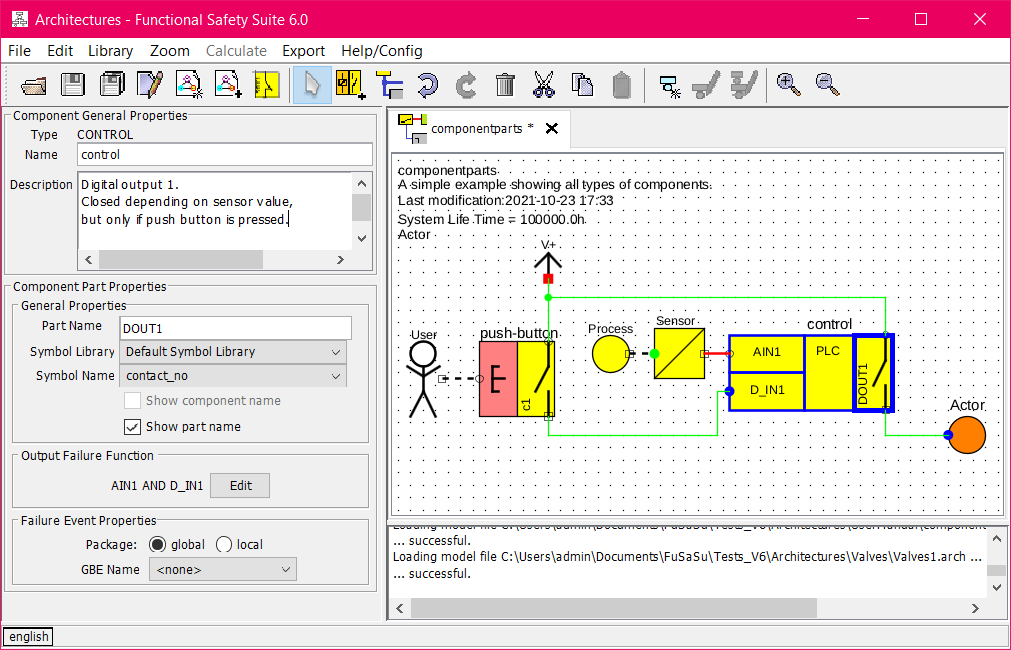This screenshot has height=650, width=1011.
Task: Click the copy icon in toolbar
Action: pos(582,85)
